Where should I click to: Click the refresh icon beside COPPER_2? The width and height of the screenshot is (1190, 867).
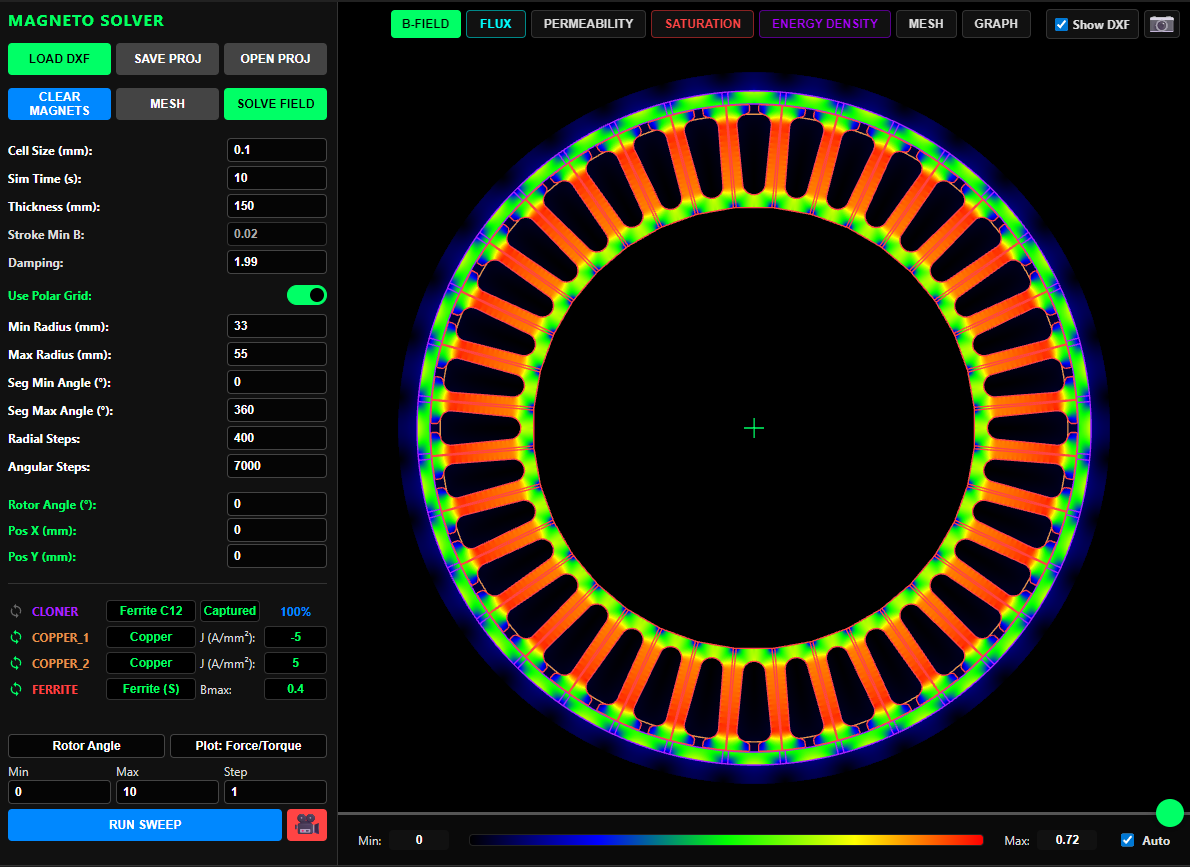(14, 663)
